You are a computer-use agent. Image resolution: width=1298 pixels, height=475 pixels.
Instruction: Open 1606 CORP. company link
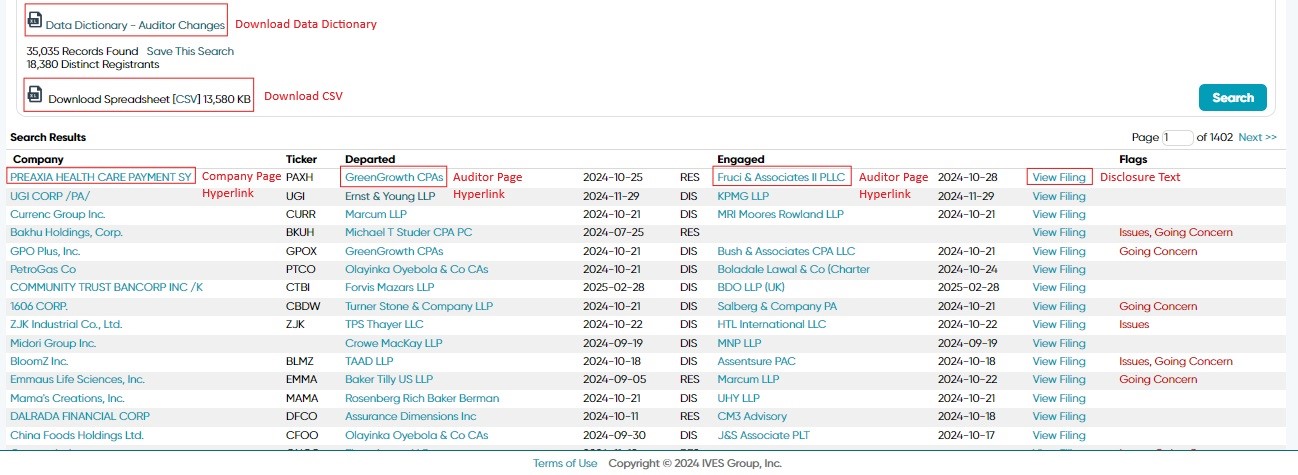coord(38,306)
